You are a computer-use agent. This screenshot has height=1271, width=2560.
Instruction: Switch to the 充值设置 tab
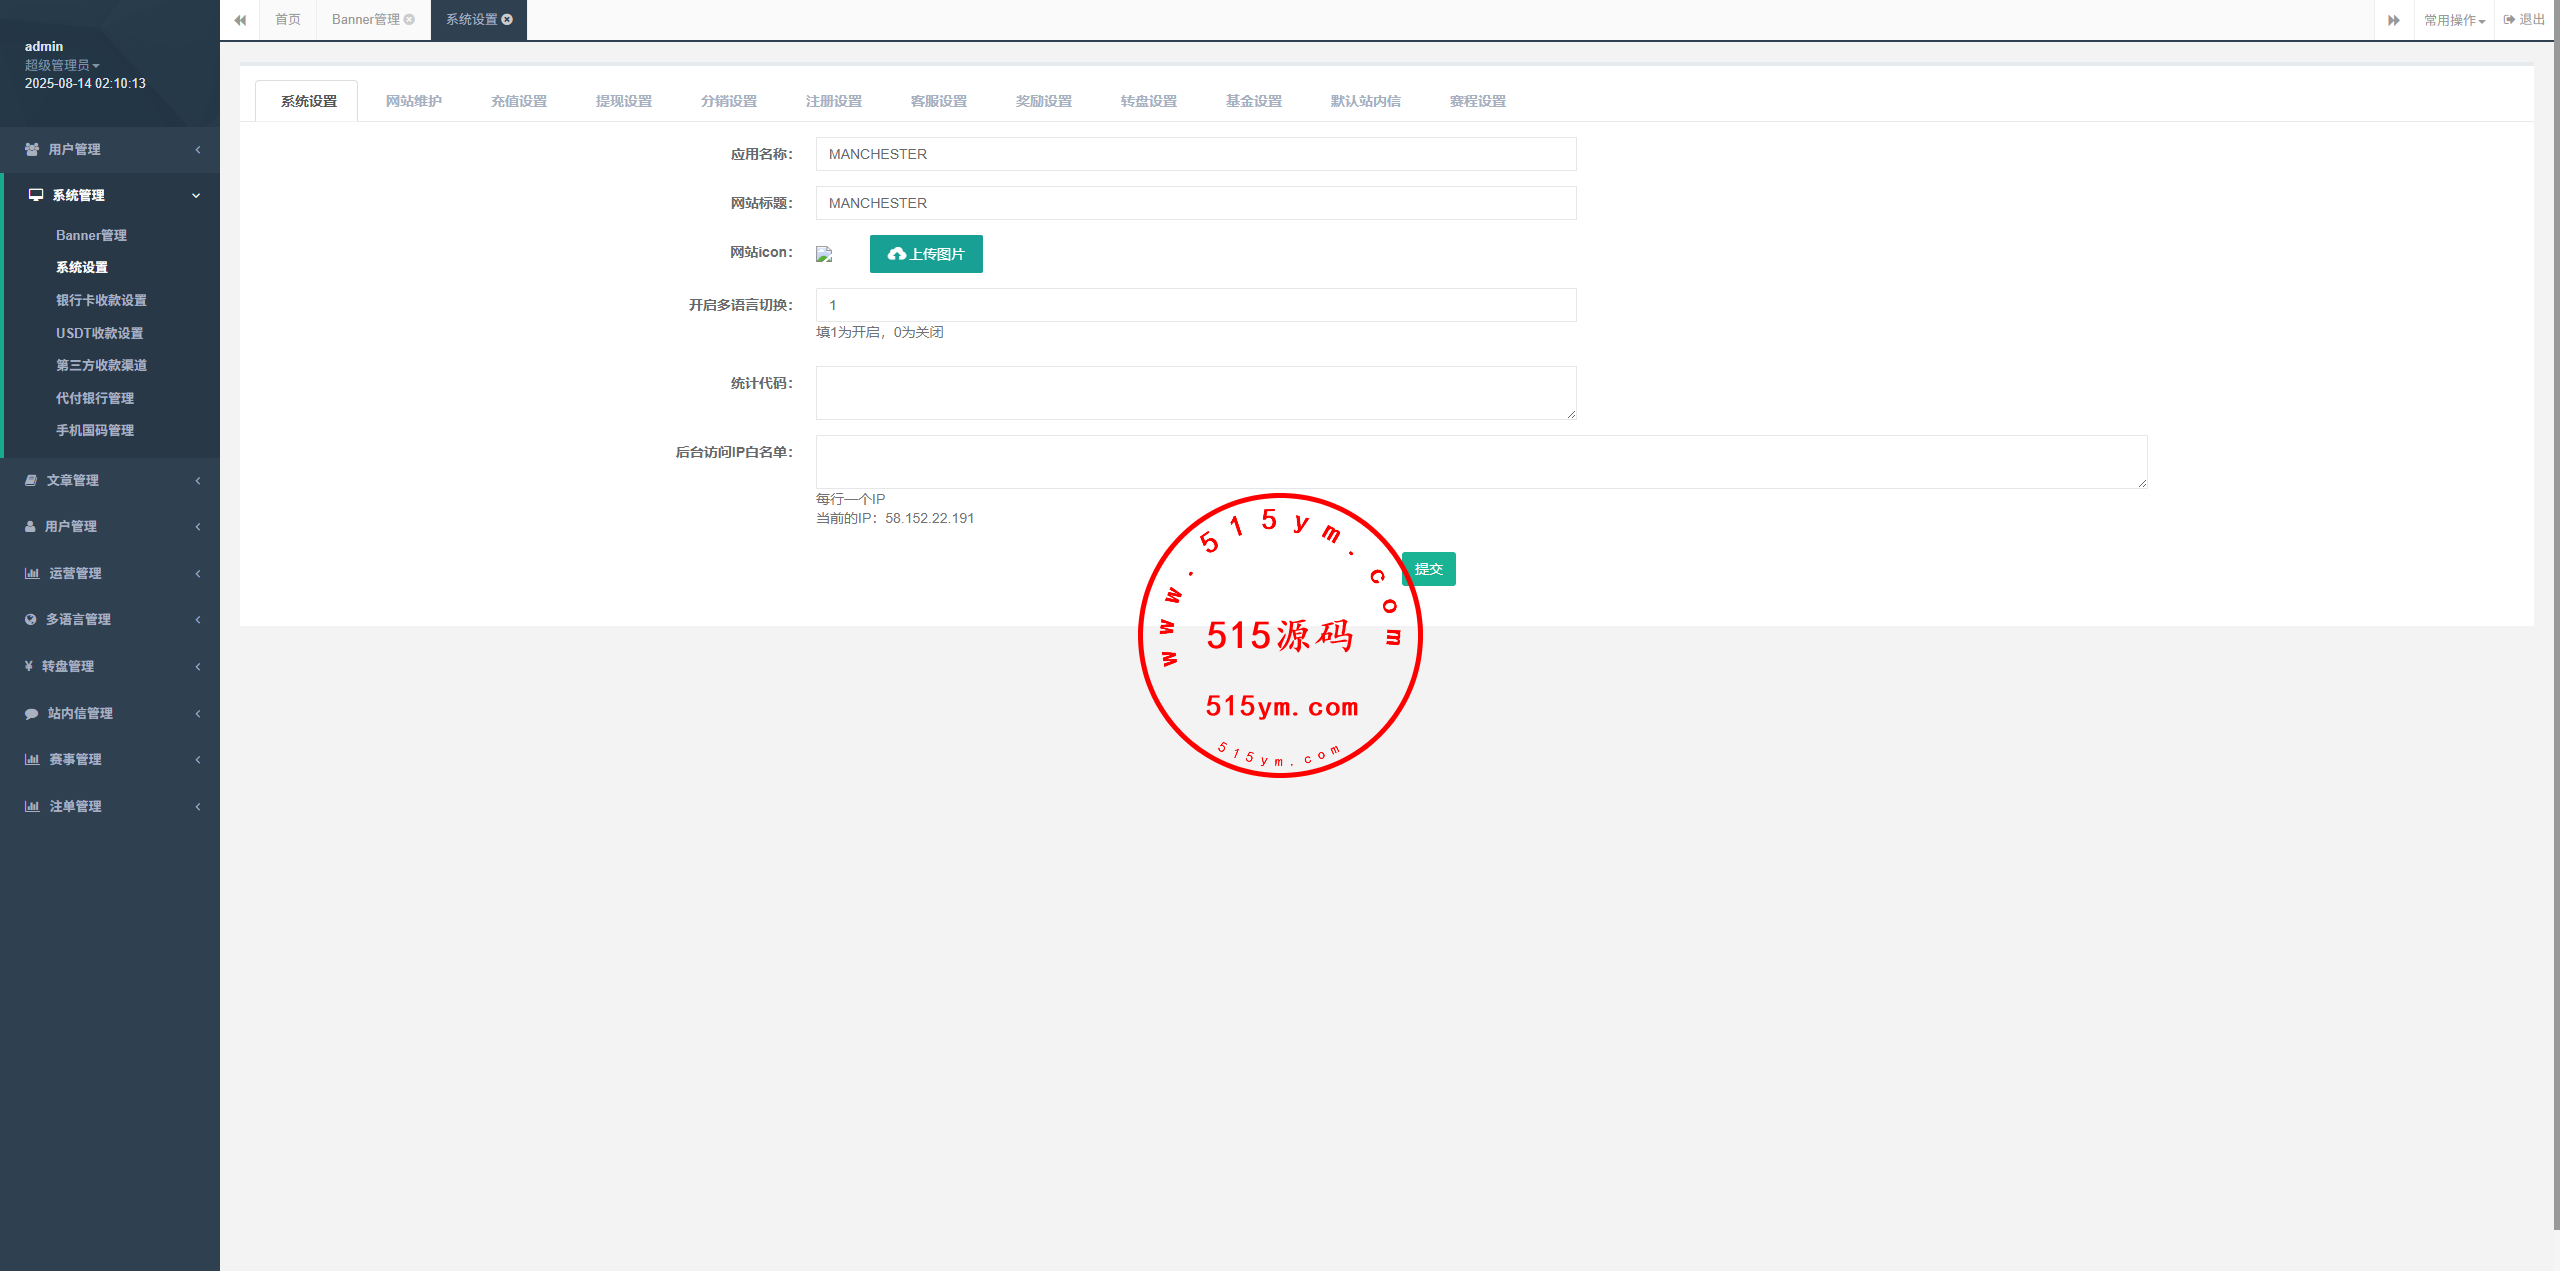518,102
